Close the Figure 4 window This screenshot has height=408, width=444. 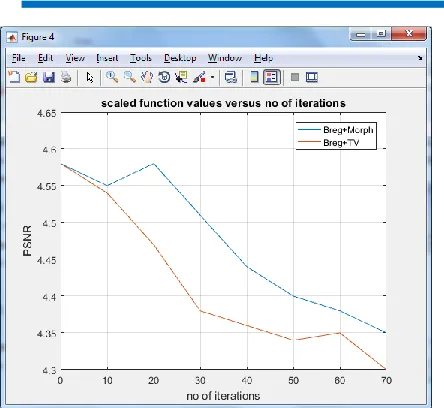click(409, 34)
